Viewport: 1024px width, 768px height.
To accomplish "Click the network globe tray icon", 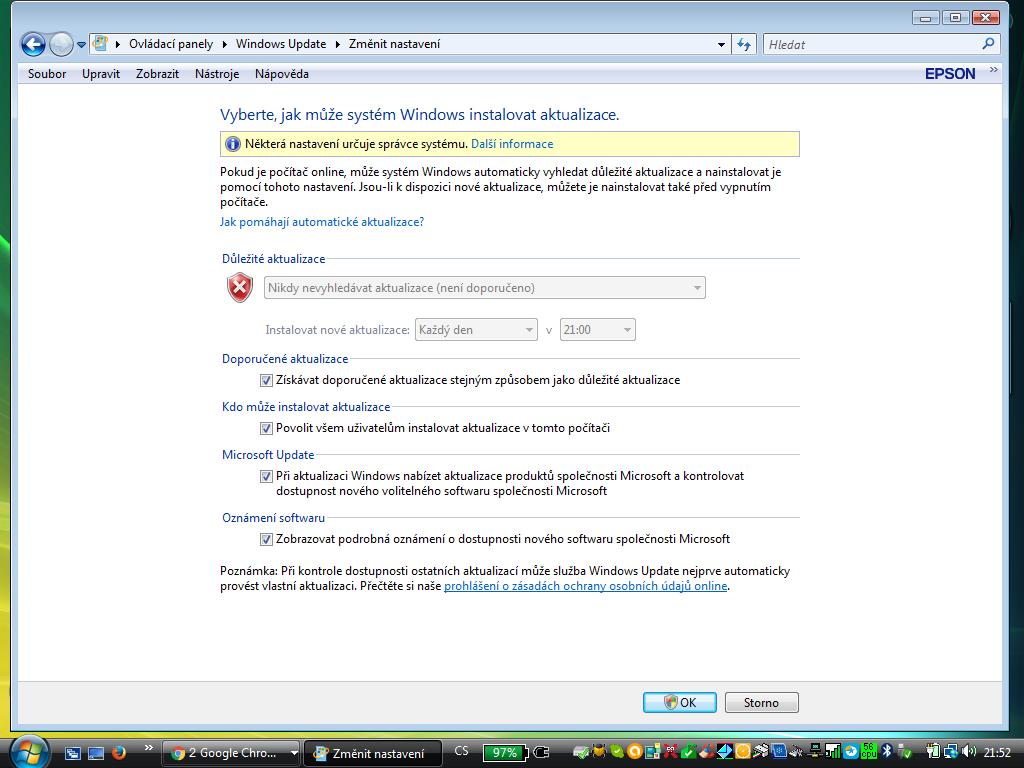I will click(x=950, y=752).
